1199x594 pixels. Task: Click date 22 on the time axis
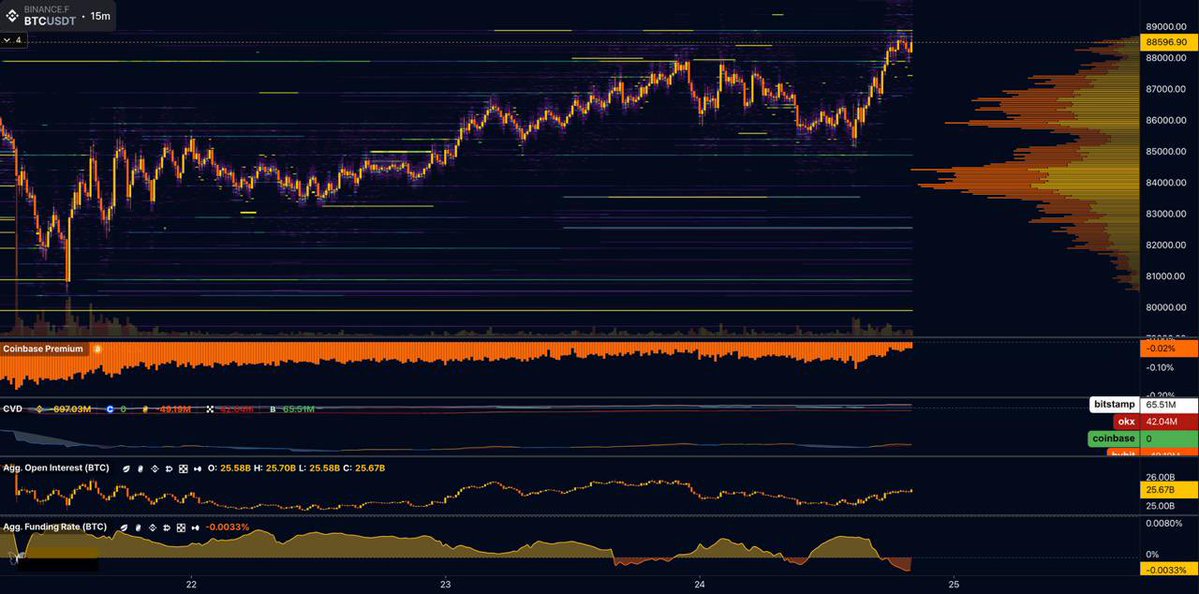pyautogui.click(x=192, y=584)
